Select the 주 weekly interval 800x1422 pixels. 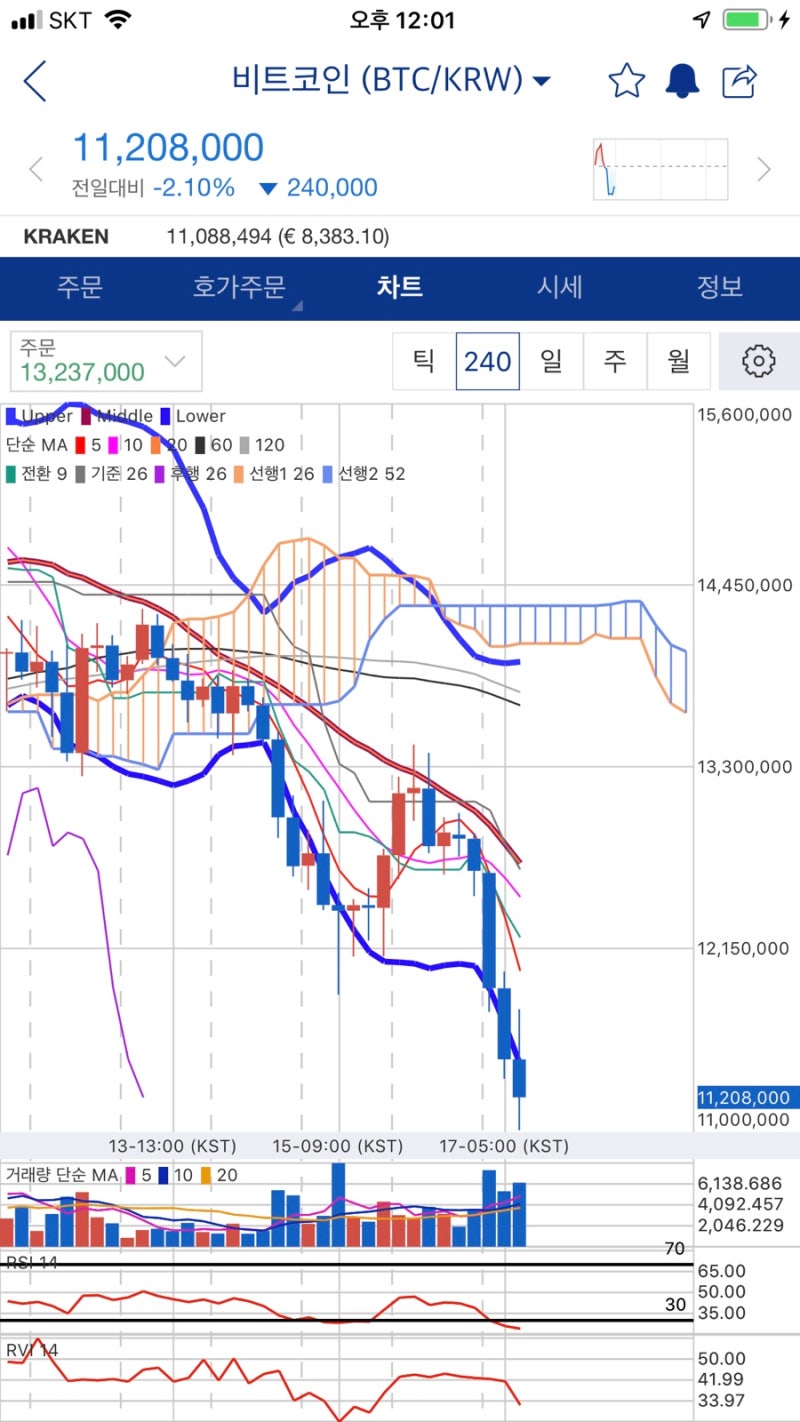[615, 361]
